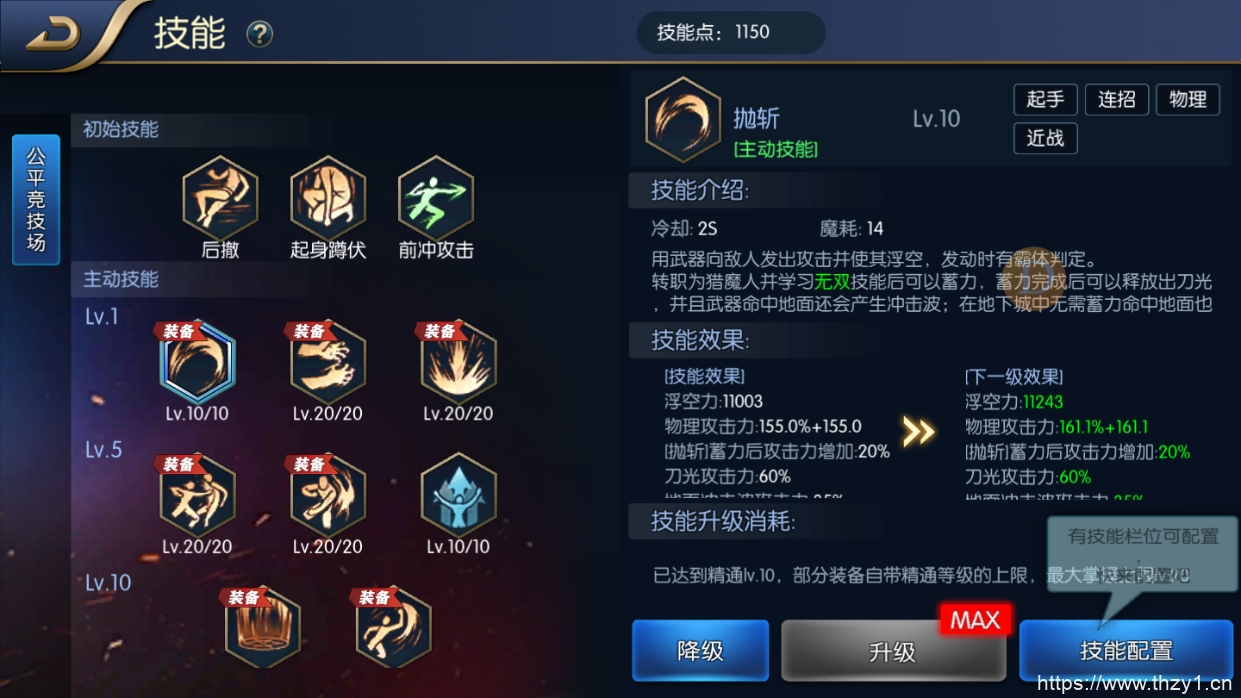Pick the first Lv.5 row skill icon
1241x698 pixels.
coord(197,495)
